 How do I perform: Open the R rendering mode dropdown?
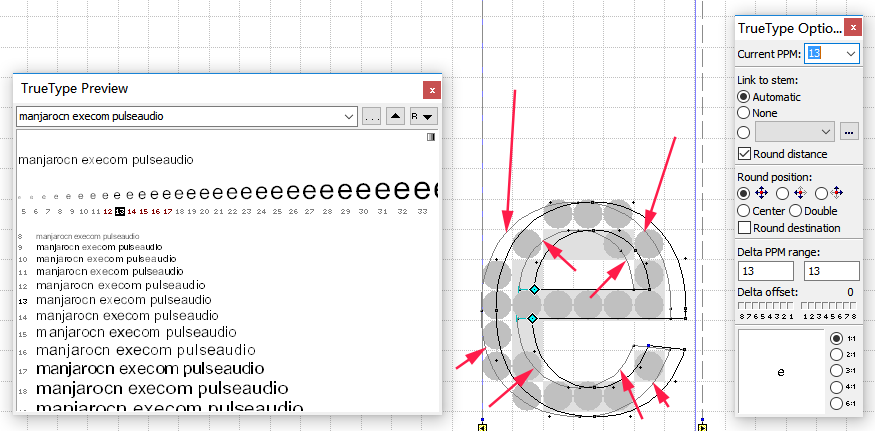pyautogui.click(x=424, y=117)
